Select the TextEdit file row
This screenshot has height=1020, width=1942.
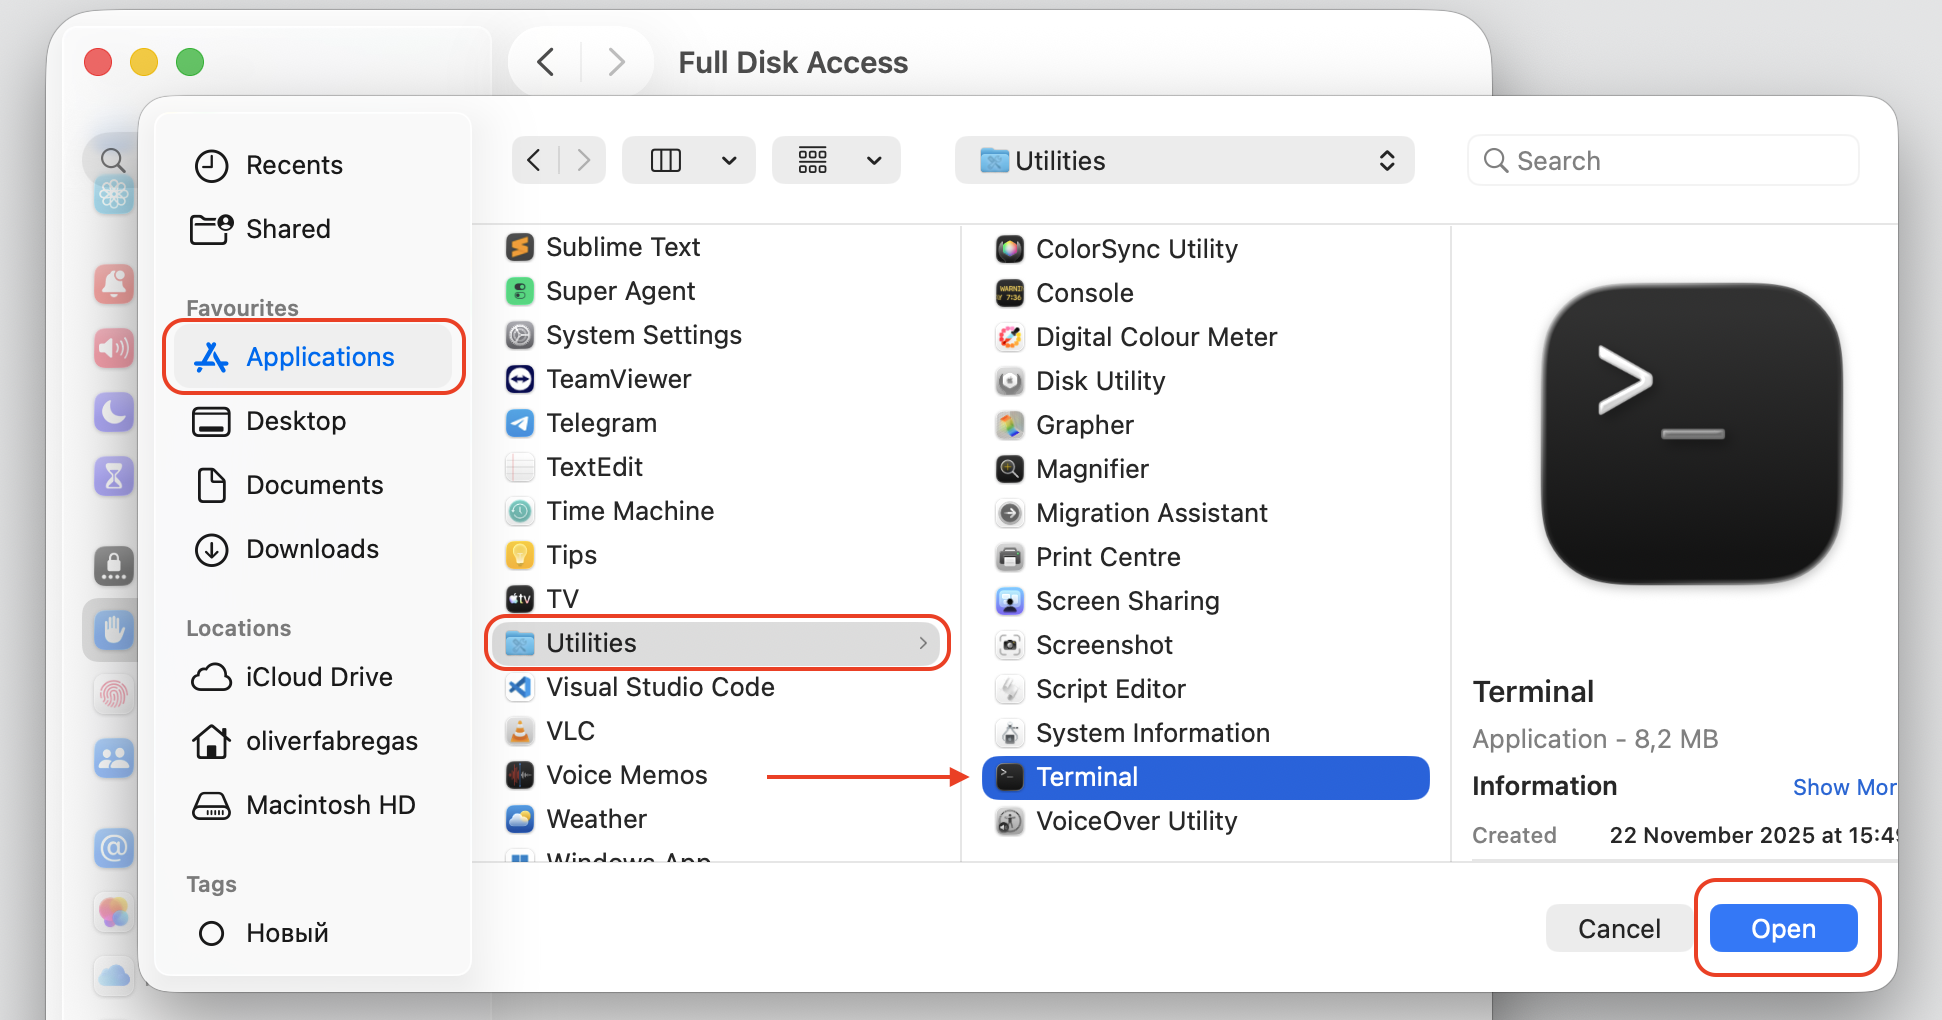[718, 467]
